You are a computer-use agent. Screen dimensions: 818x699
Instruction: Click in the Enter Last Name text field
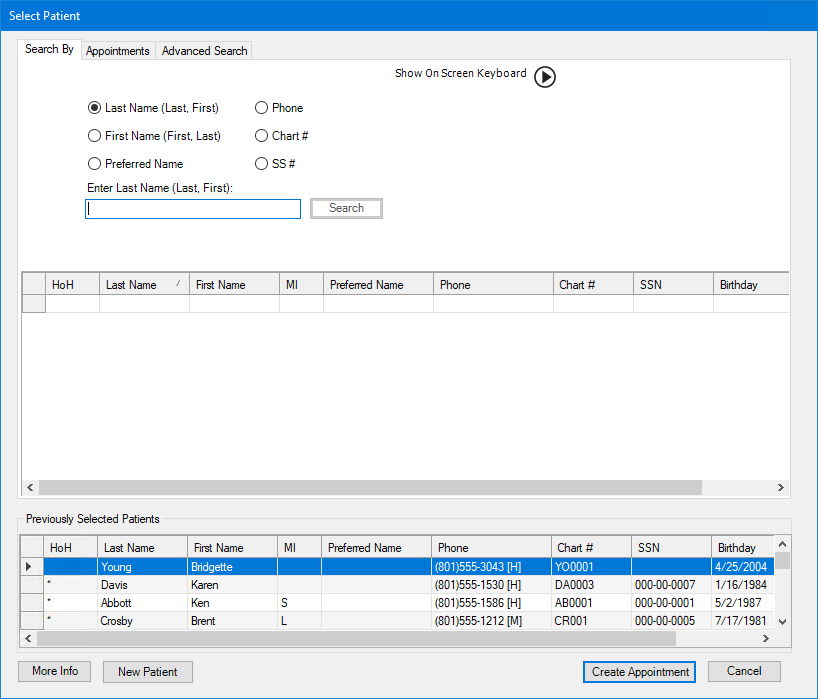(x=193, y=209)
